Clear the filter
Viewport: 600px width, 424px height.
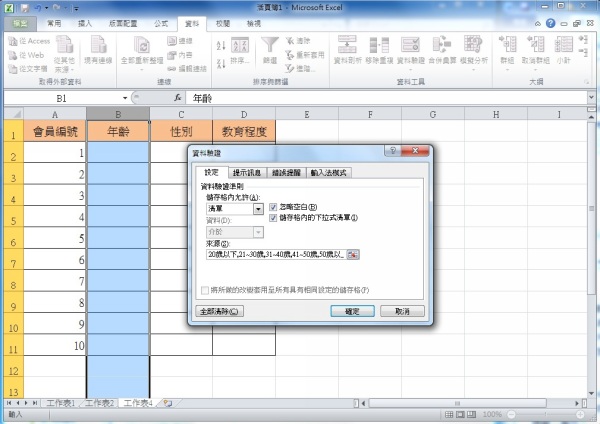[298, 41]
